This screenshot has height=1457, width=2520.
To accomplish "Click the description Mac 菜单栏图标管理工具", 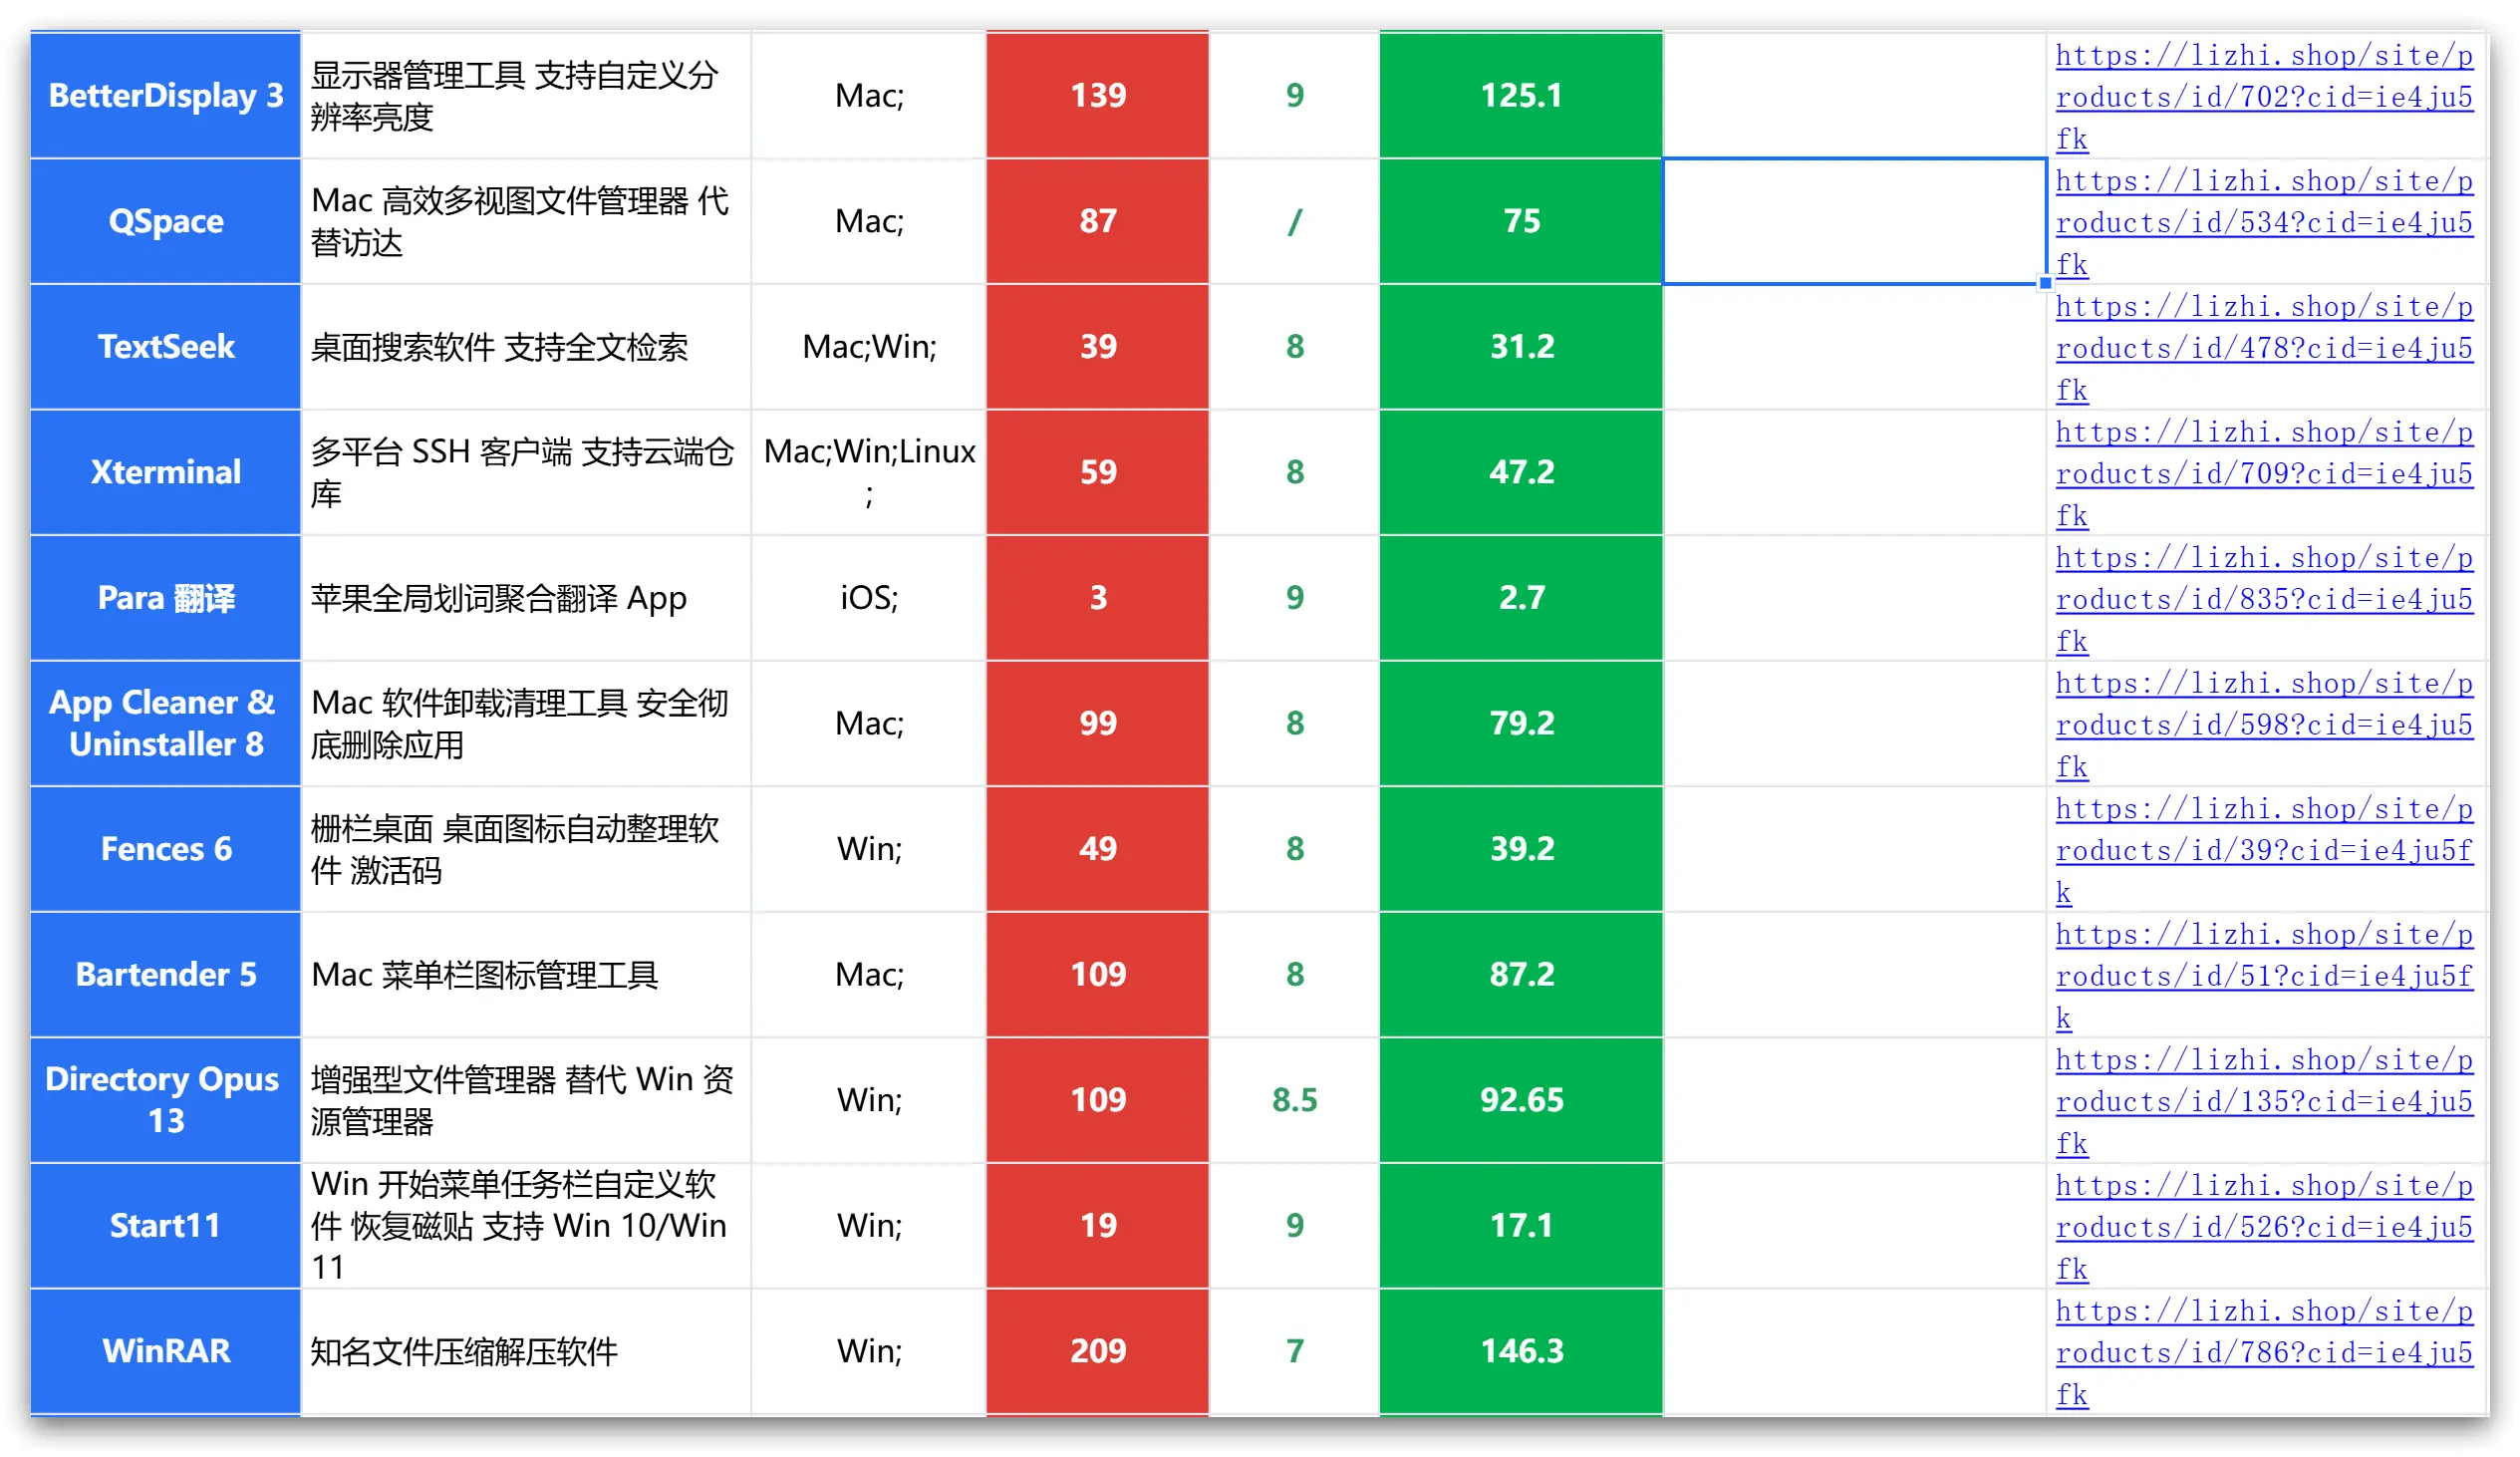I will pyautogui.click(x=526, y=974).
